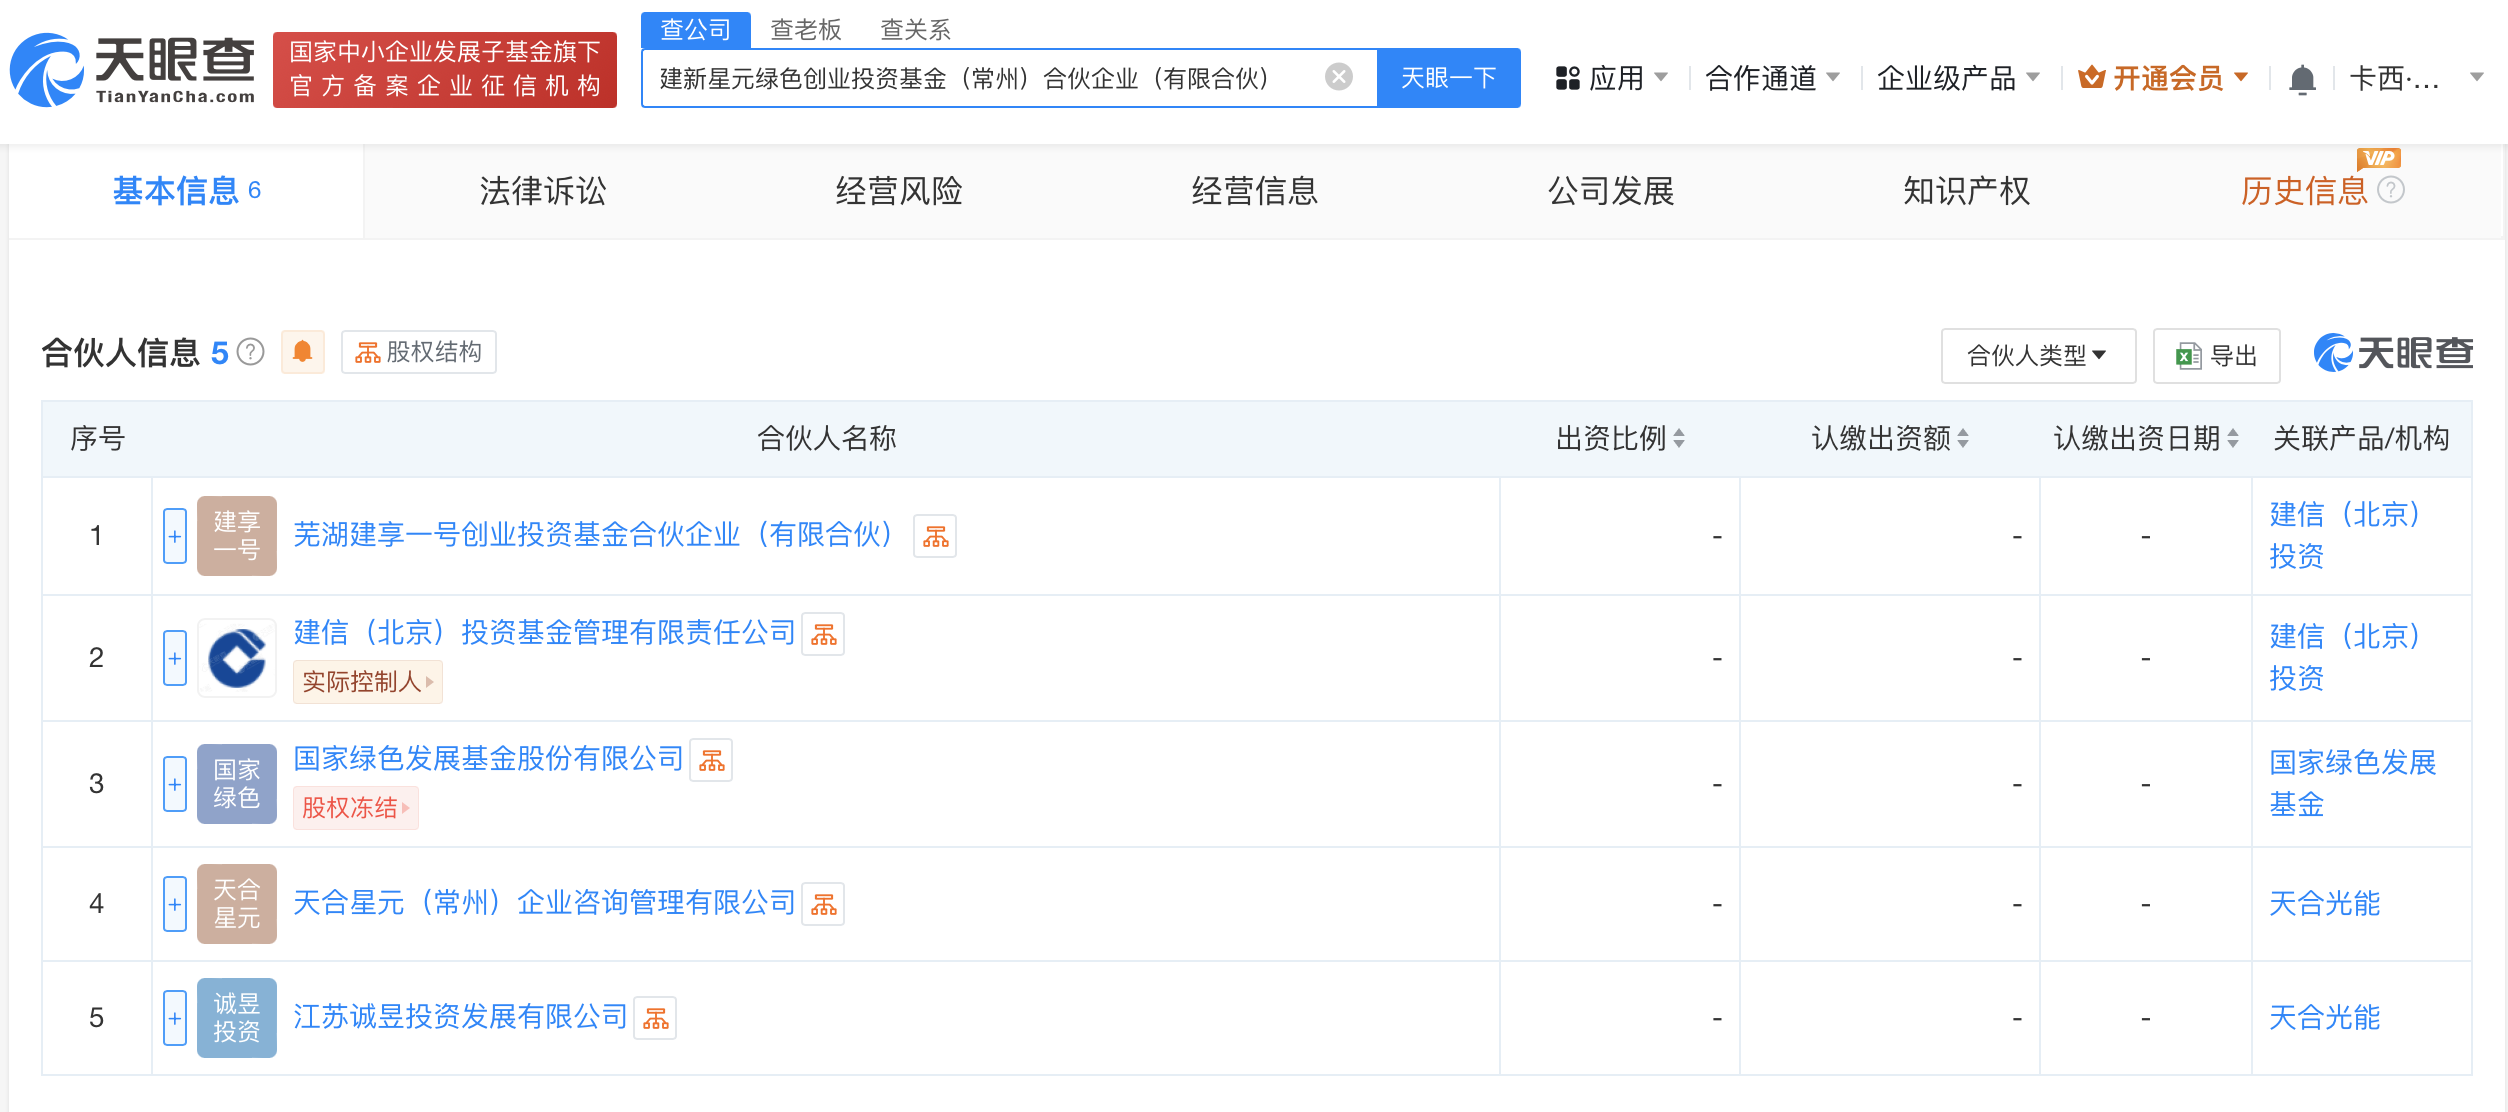
Task: Select the 查老板 search tab
Action: (805, 29)
